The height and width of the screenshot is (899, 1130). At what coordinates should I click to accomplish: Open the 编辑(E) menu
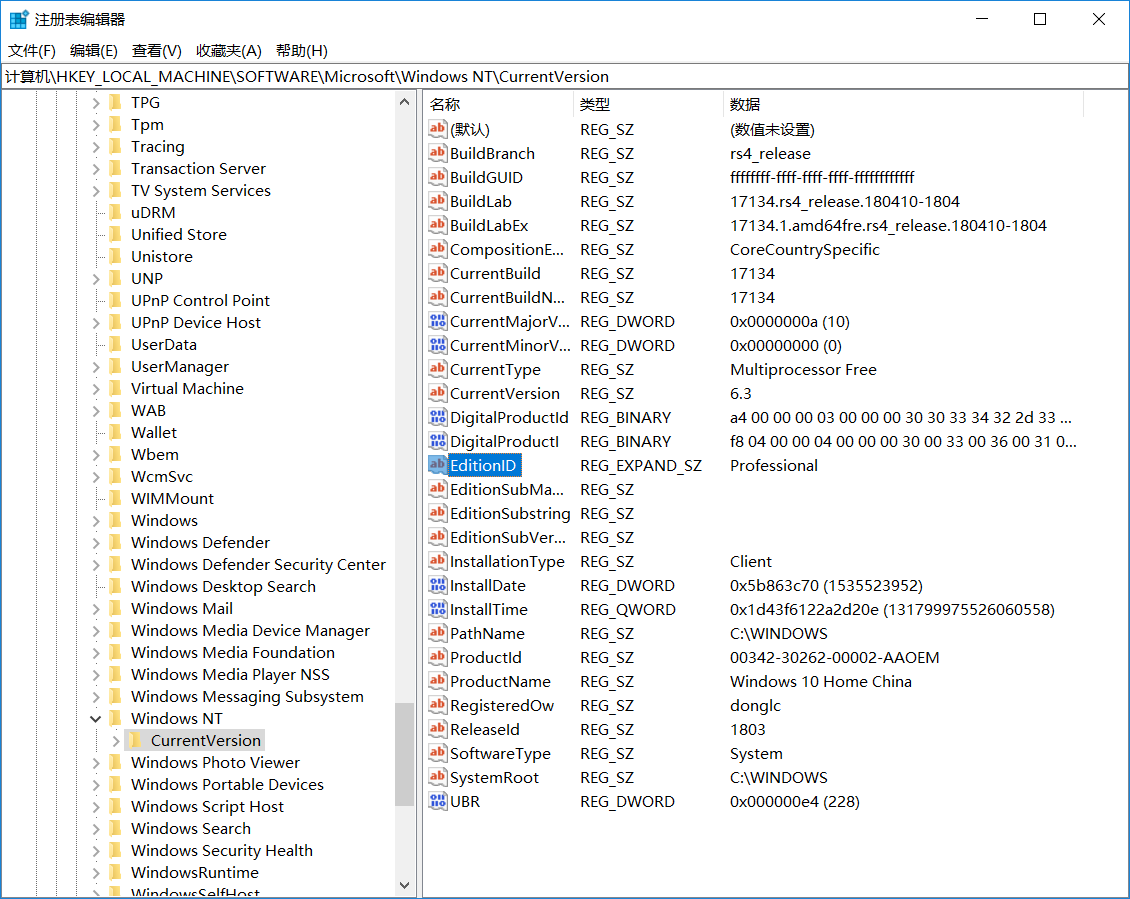pos(94,50)
